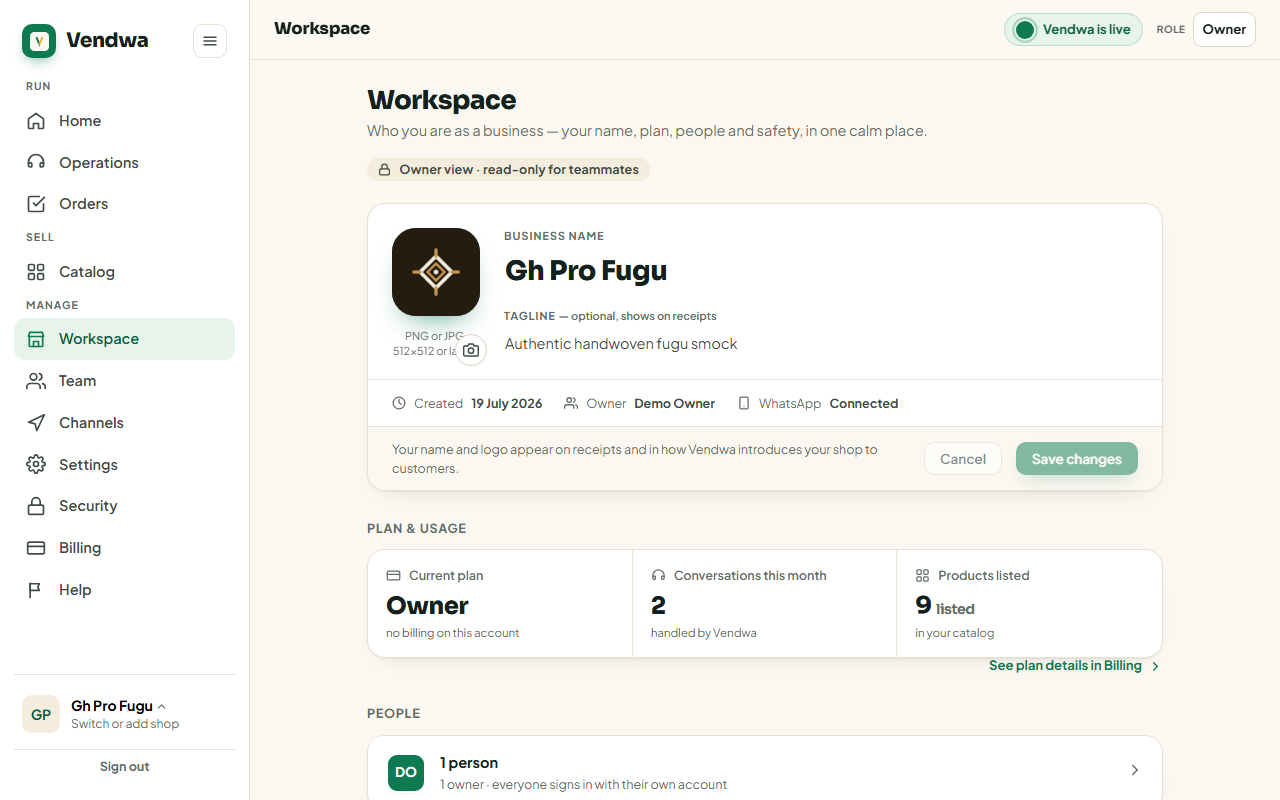Click the business logo thumbnail
Viewport: 1280px width, 800px height.
coord(436,272)
